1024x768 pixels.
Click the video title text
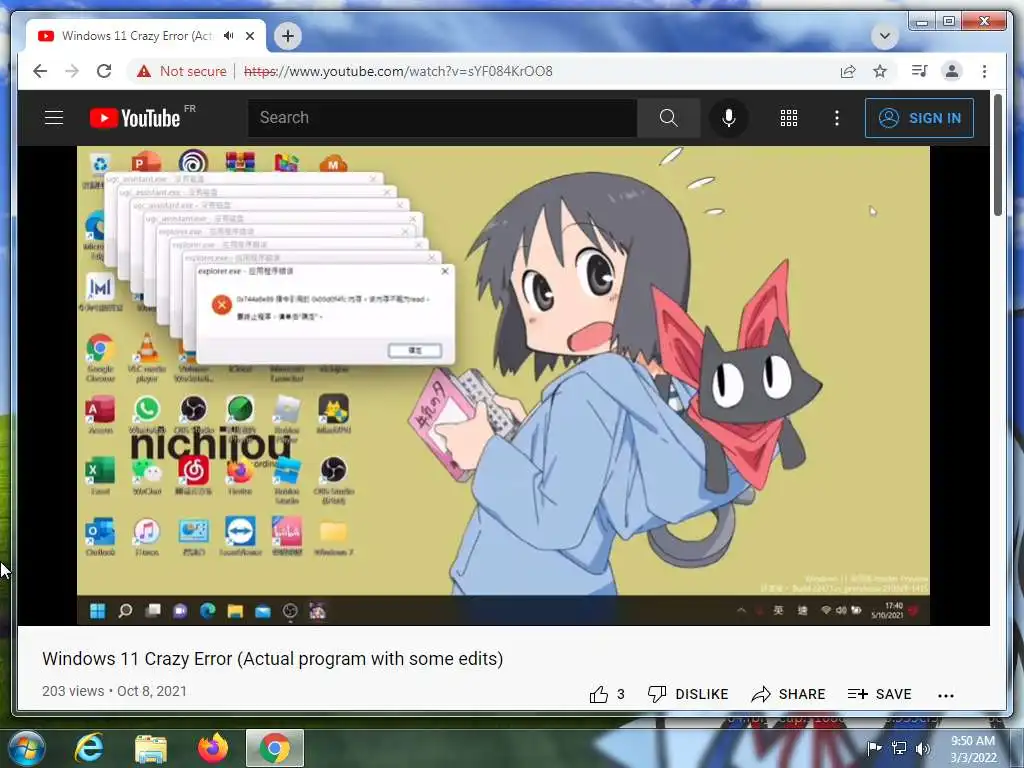pos(272,659)
